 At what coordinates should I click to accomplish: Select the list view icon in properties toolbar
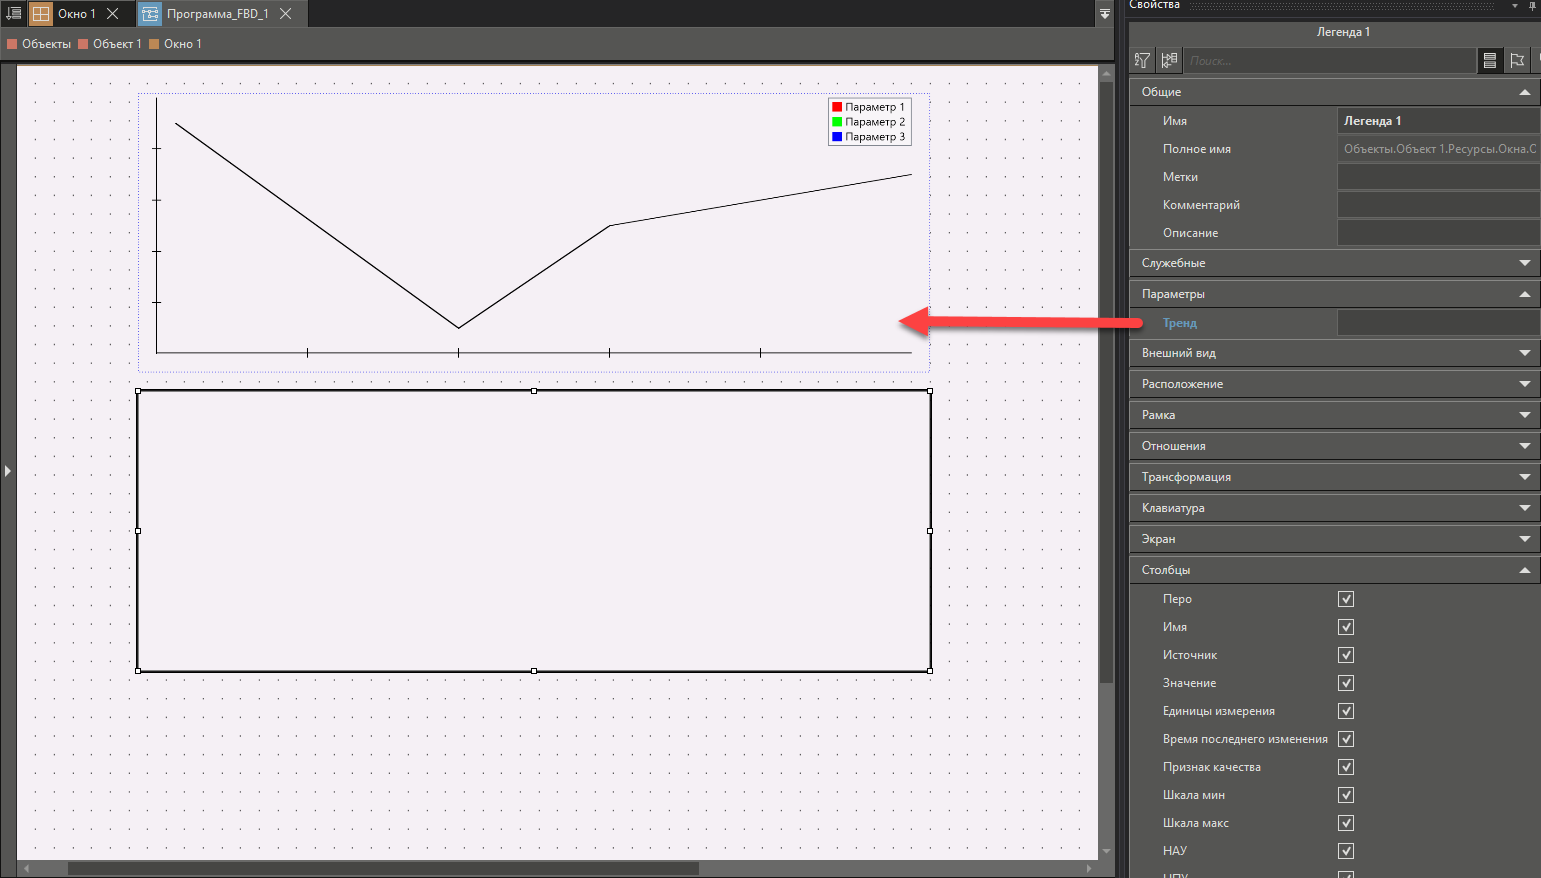point(1489,61)
